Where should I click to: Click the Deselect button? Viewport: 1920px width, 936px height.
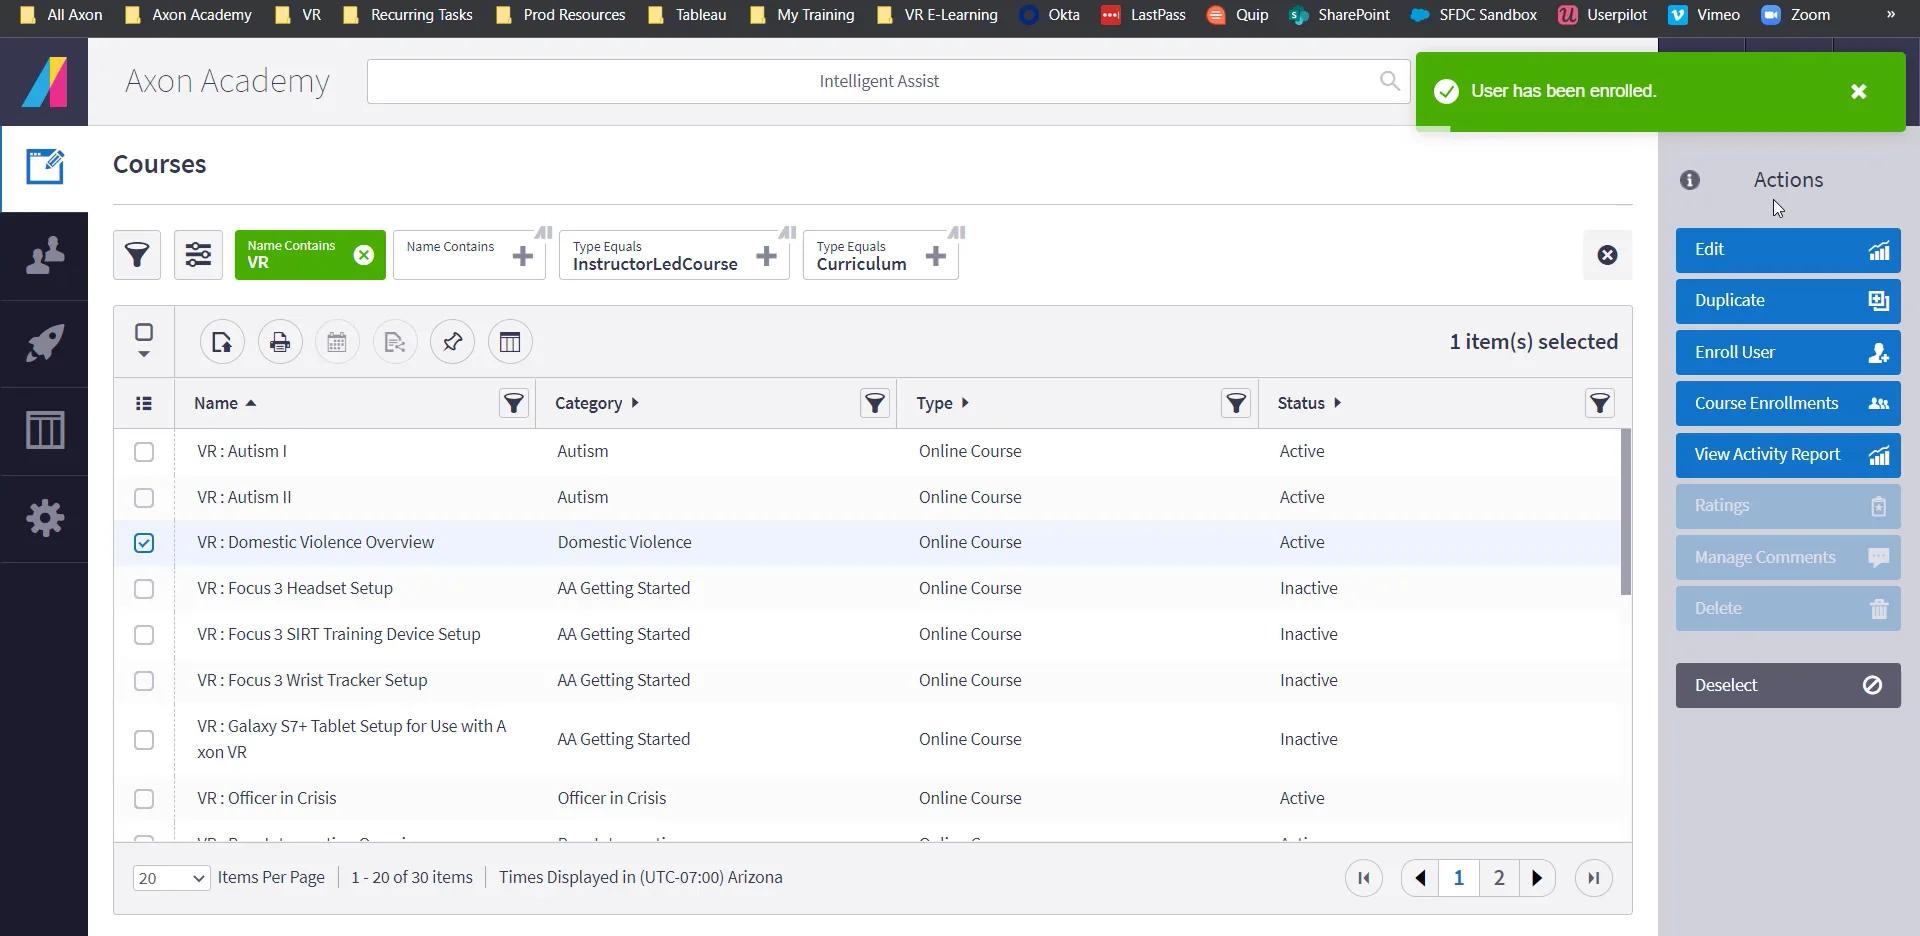(1788, 686)
